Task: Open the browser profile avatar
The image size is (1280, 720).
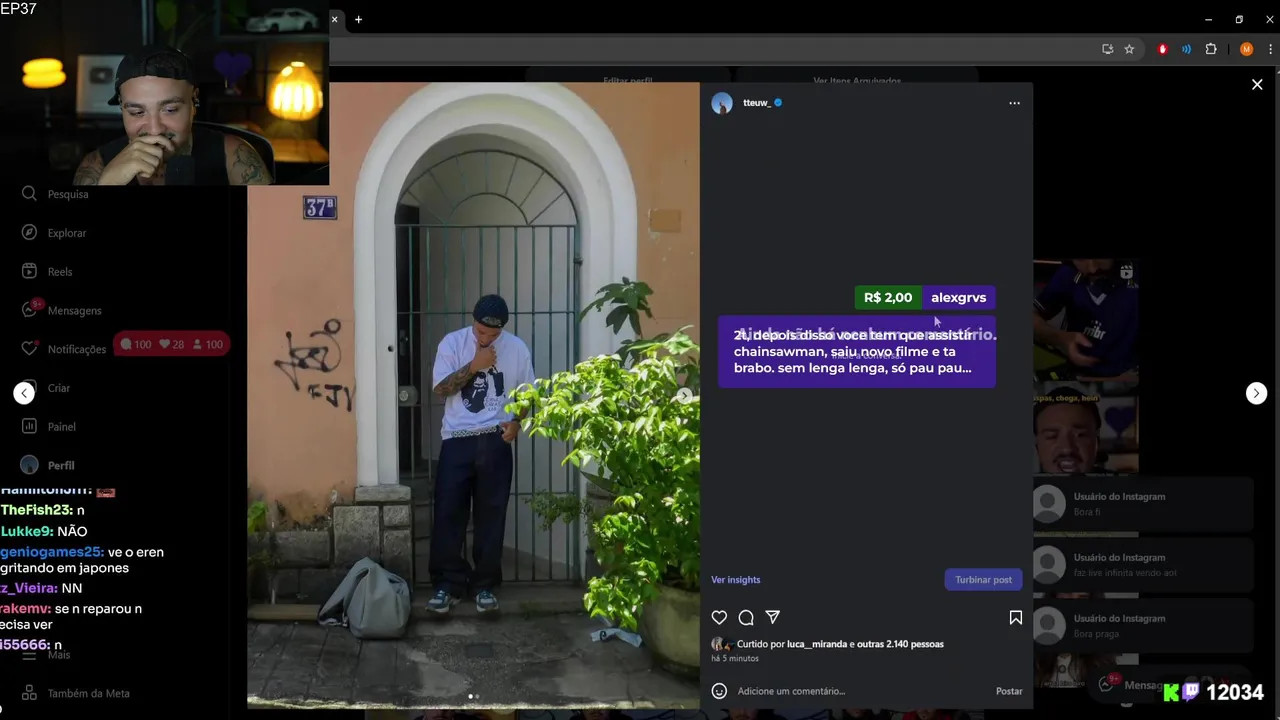Action: [1246, 49]
